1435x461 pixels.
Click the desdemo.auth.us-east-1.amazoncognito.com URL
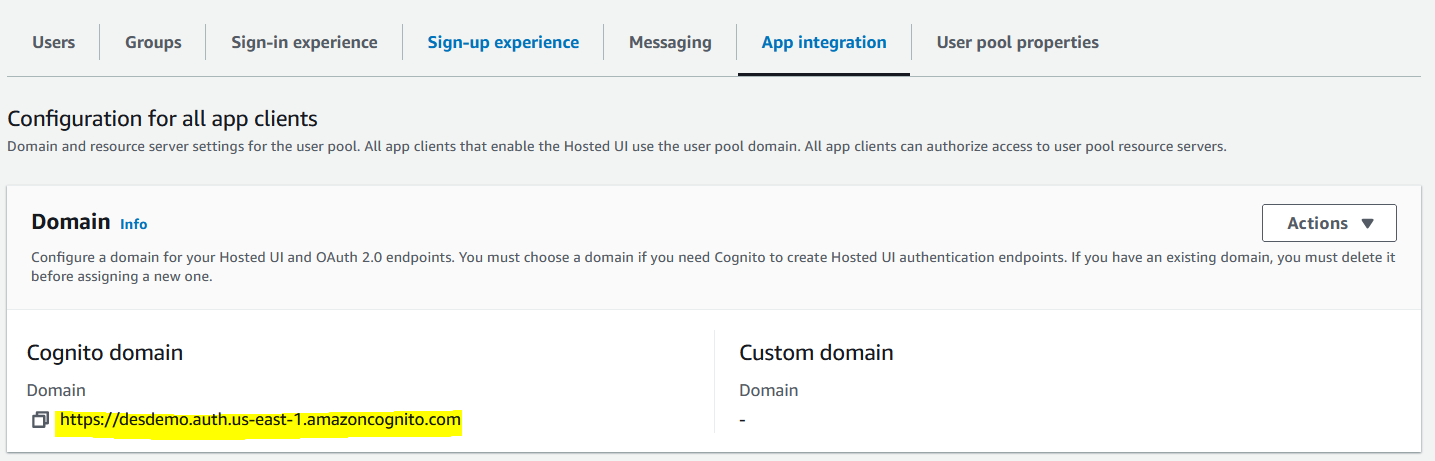click(x=260, y=420)
